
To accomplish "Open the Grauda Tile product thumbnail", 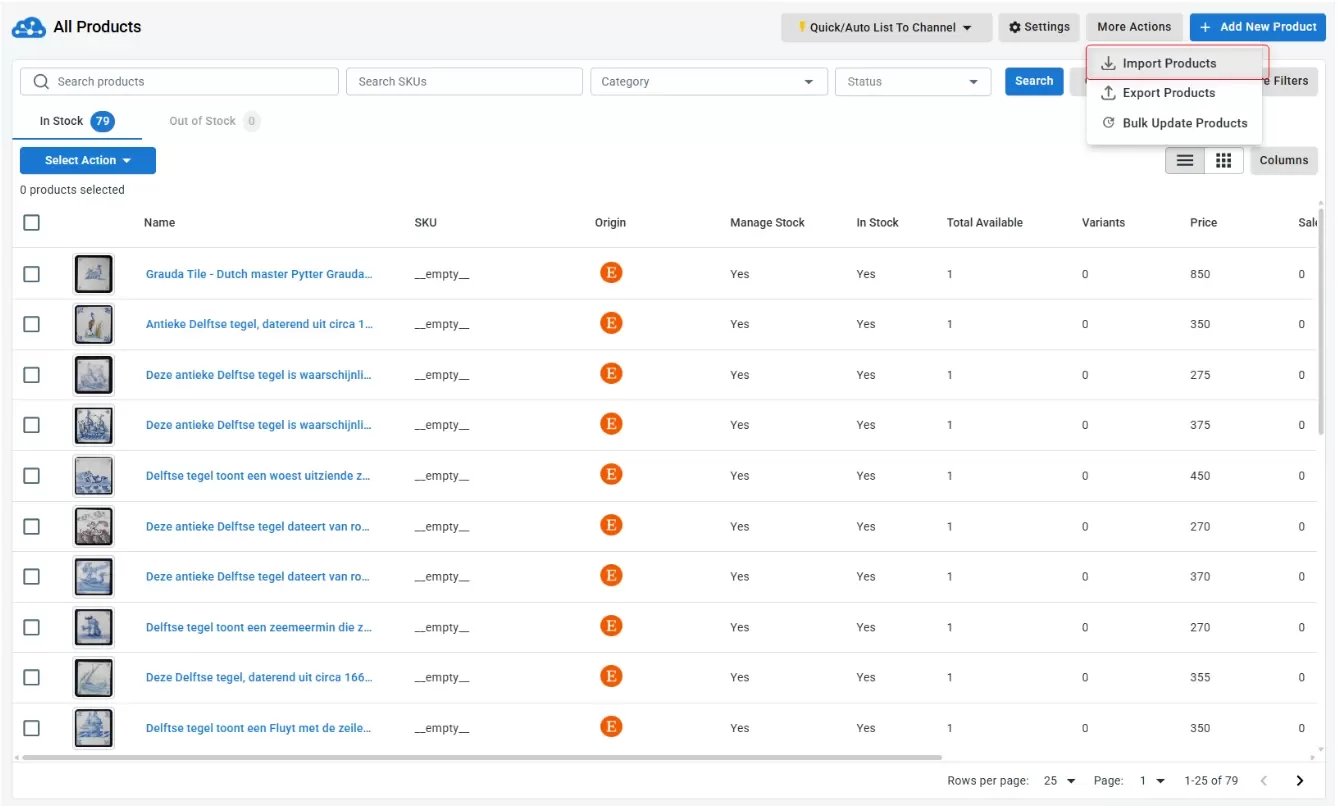I will (93, 274).
